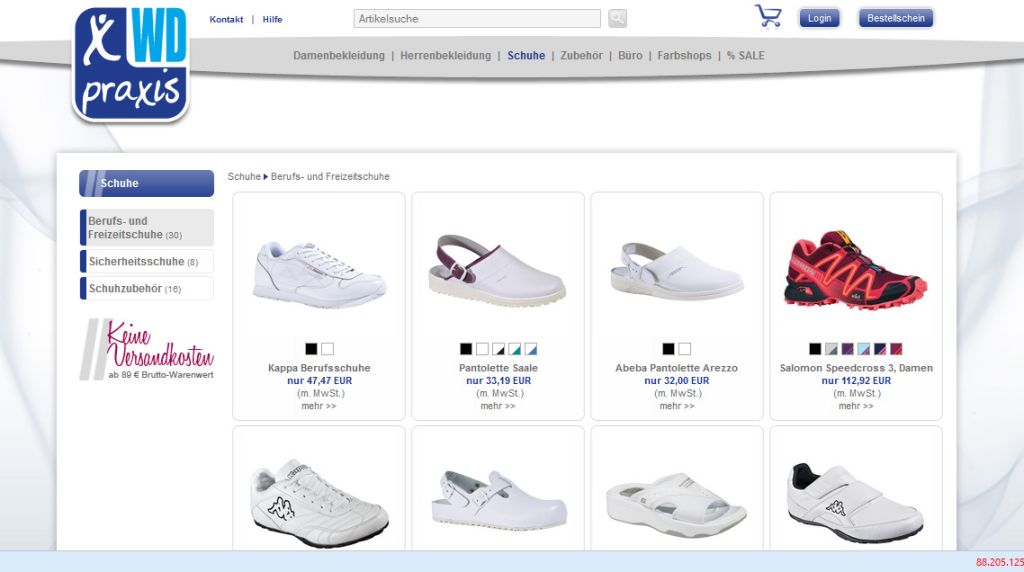Pick white swatch for Abeba Pantolette Arezzo

click(x=684, y=349)
